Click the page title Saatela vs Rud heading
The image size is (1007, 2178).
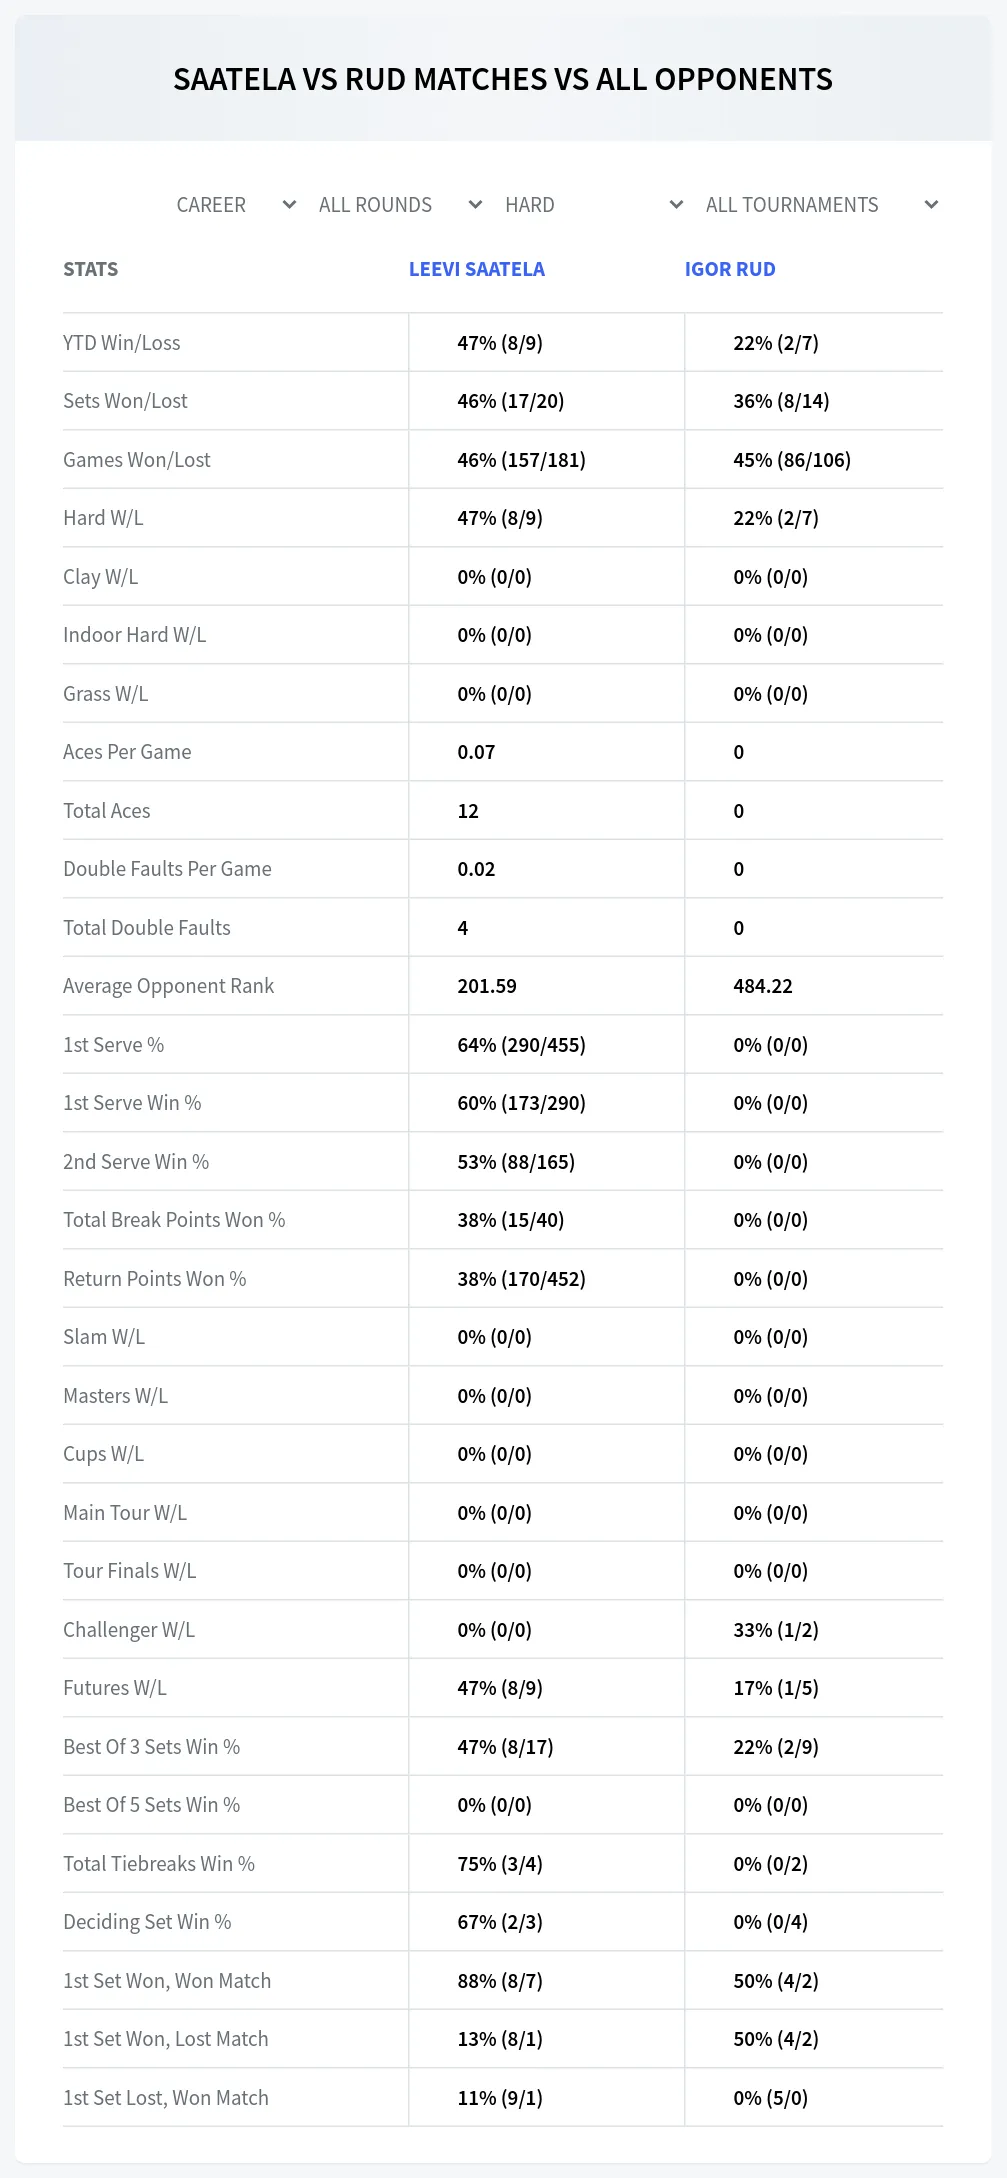503,79
